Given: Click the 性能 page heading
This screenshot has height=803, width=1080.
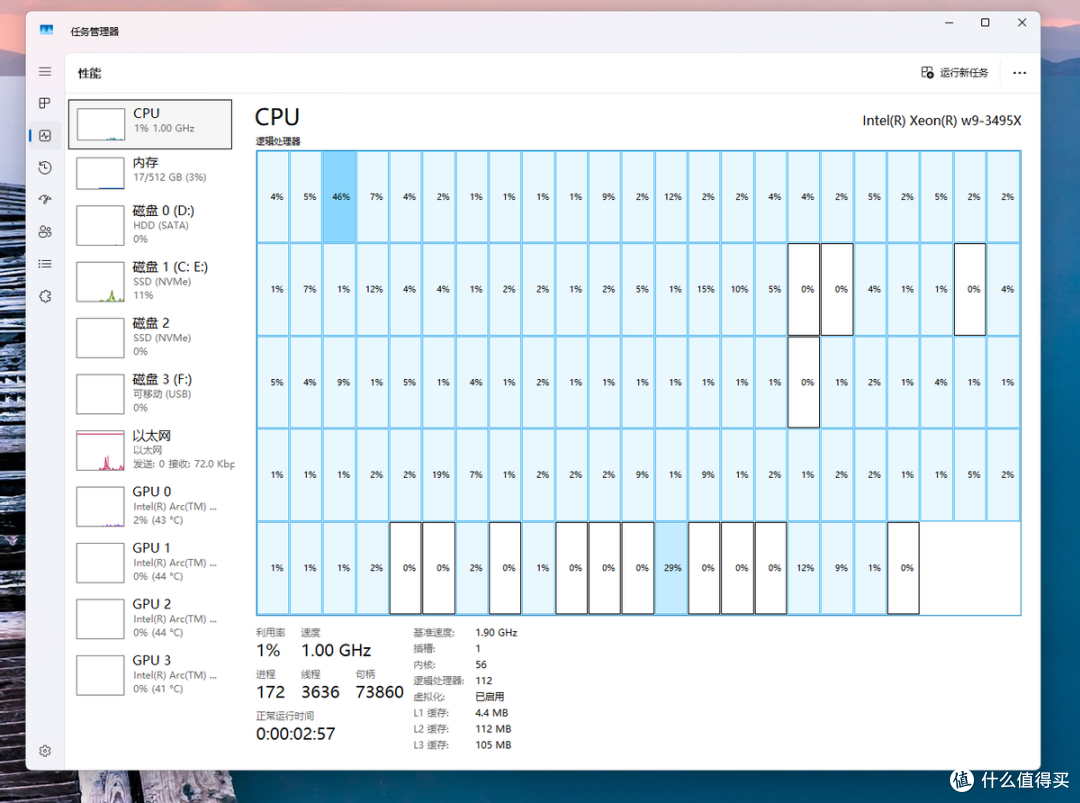Looking at the screenshot, I should [90, 73].
